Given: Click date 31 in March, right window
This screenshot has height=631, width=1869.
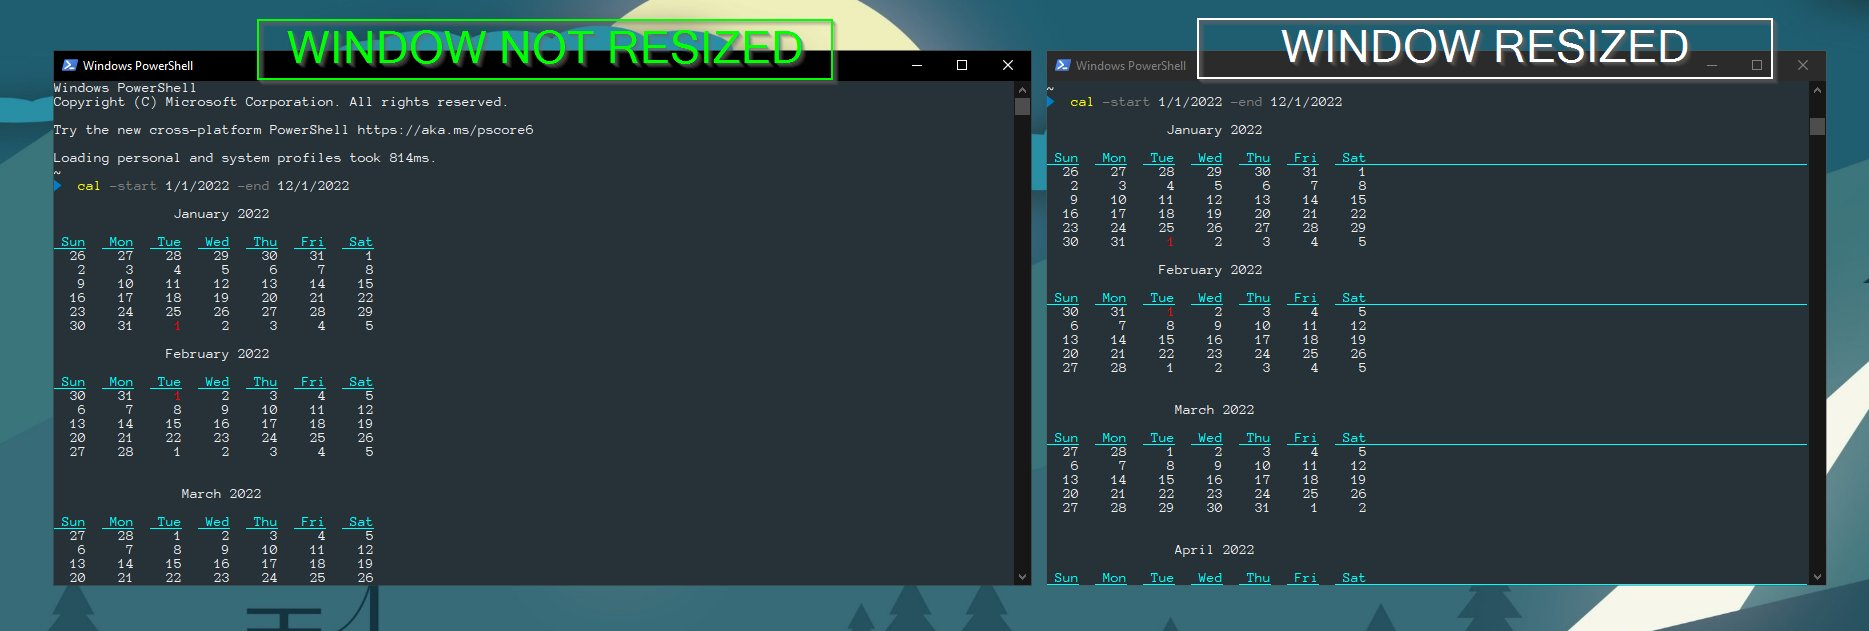Looking at the screenshot, I should point(1262,508).
